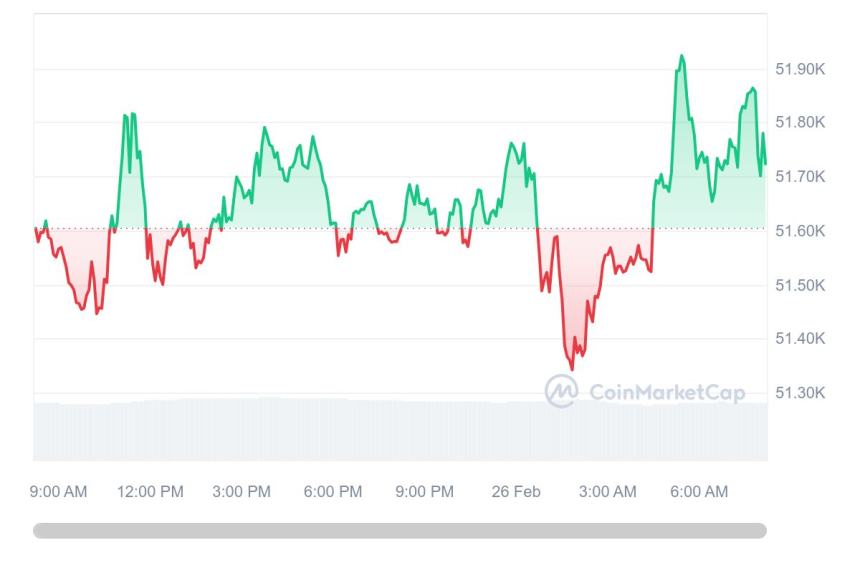Screen dimensions: 860x573
Task: Click the 51.90K price axis label
Action: [800, 69]
